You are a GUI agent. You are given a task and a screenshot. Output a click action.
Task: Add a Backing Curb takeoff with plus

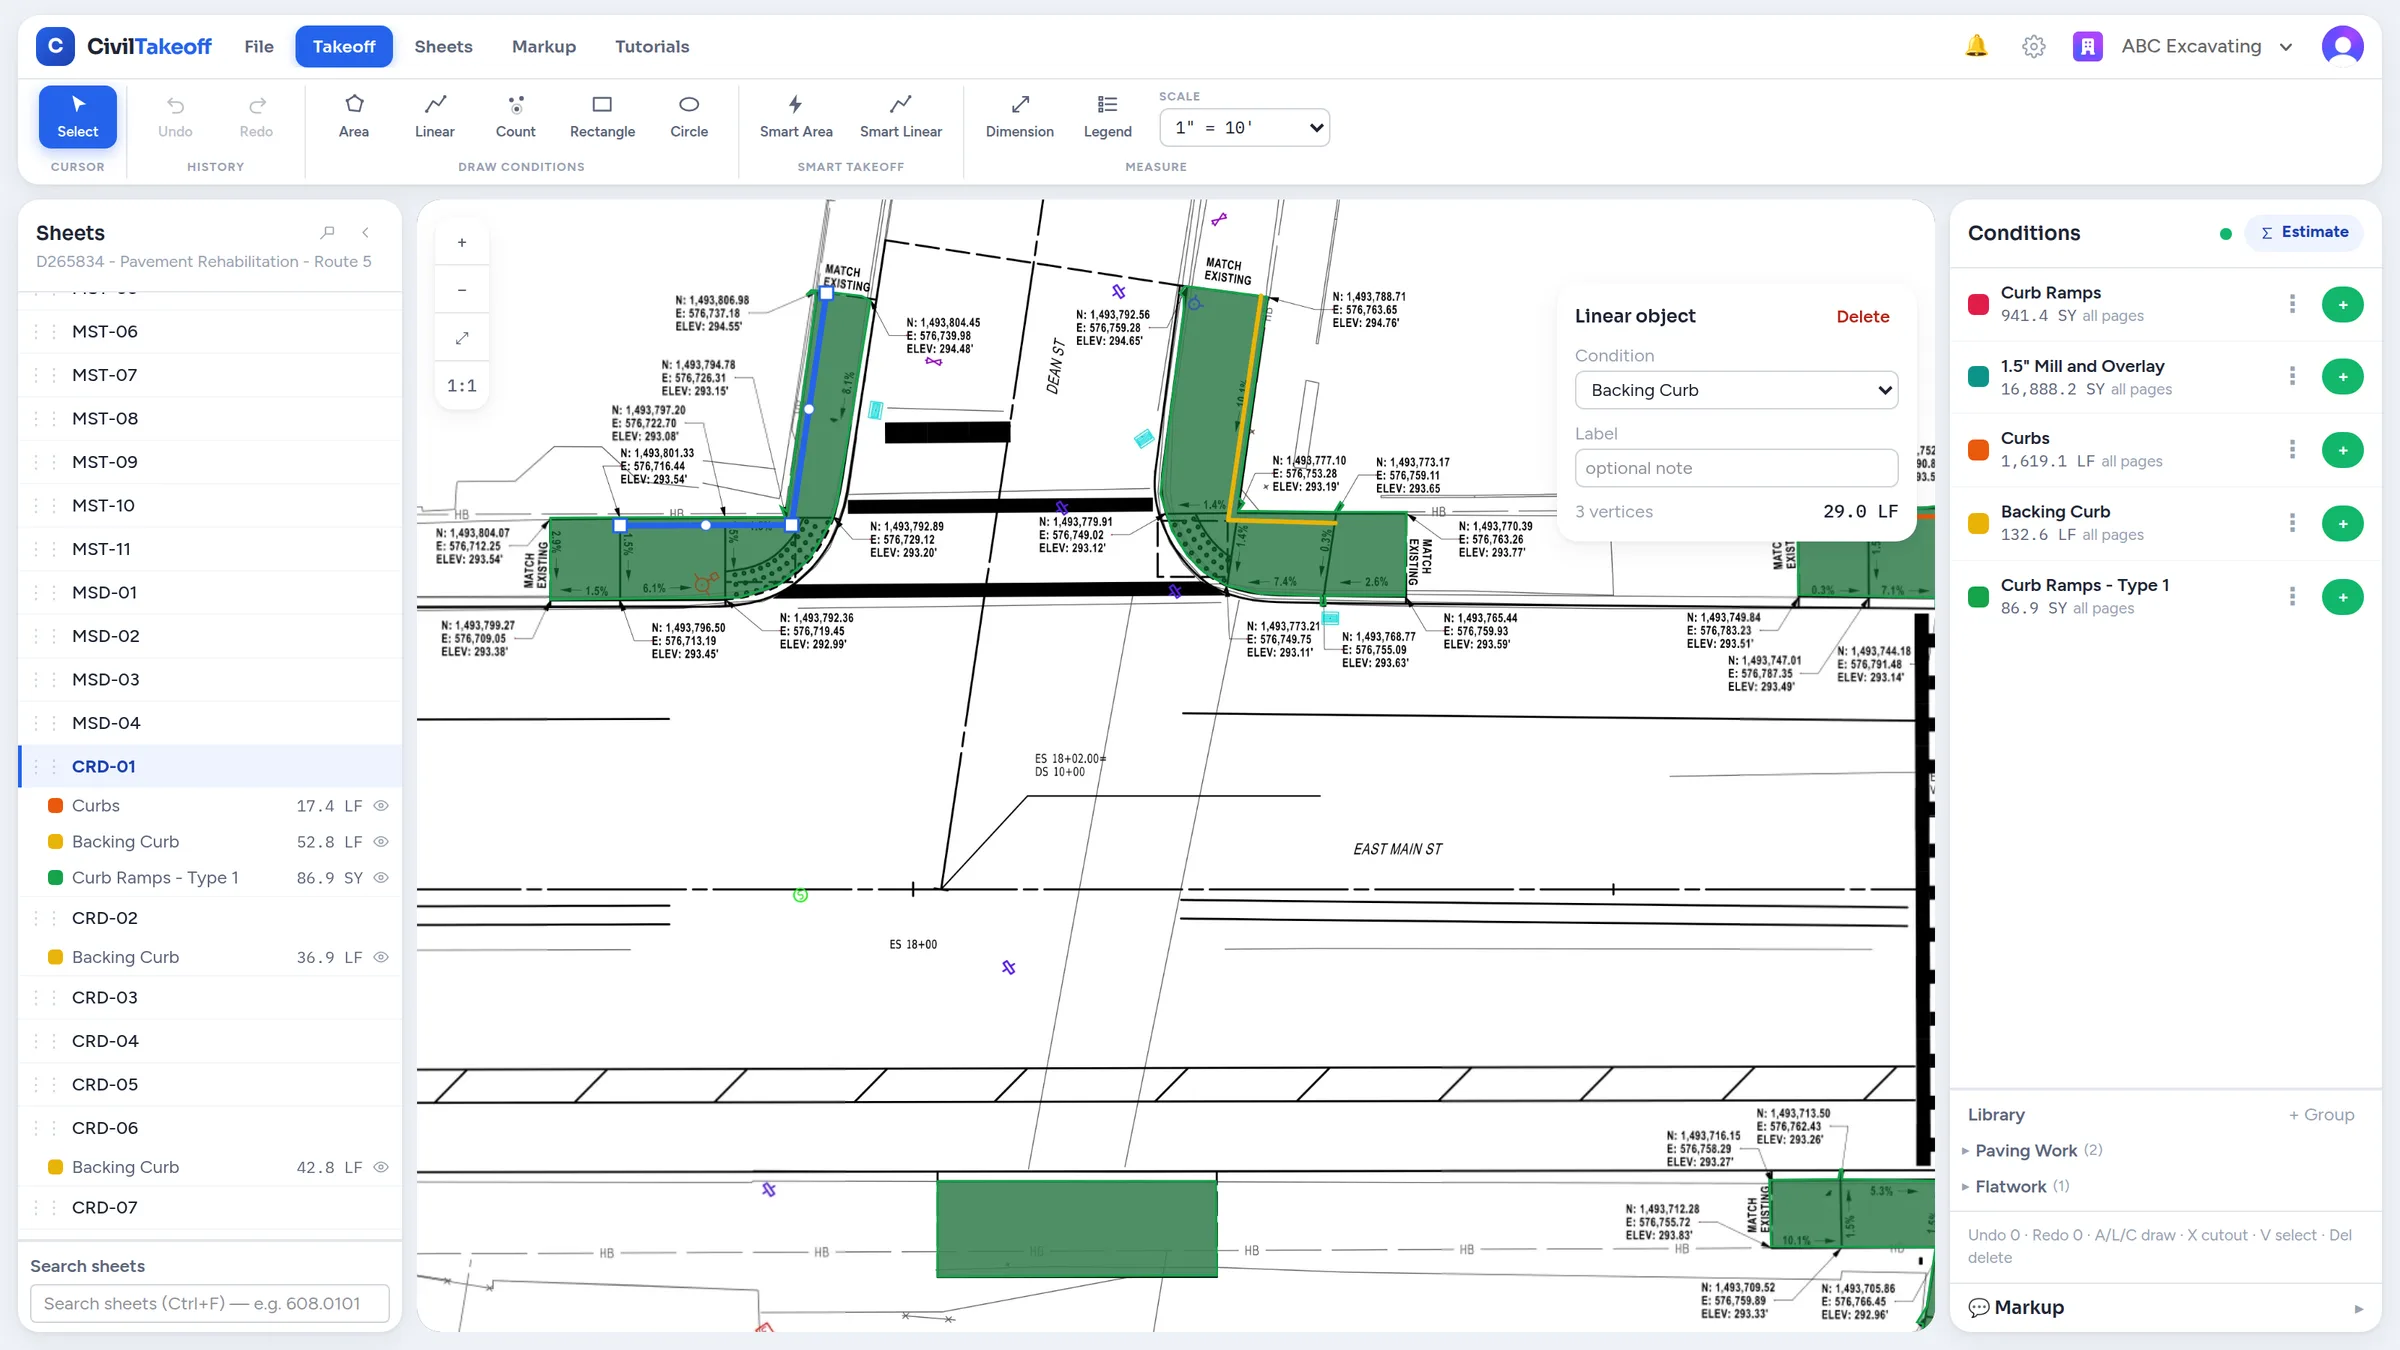[2342, 523]
